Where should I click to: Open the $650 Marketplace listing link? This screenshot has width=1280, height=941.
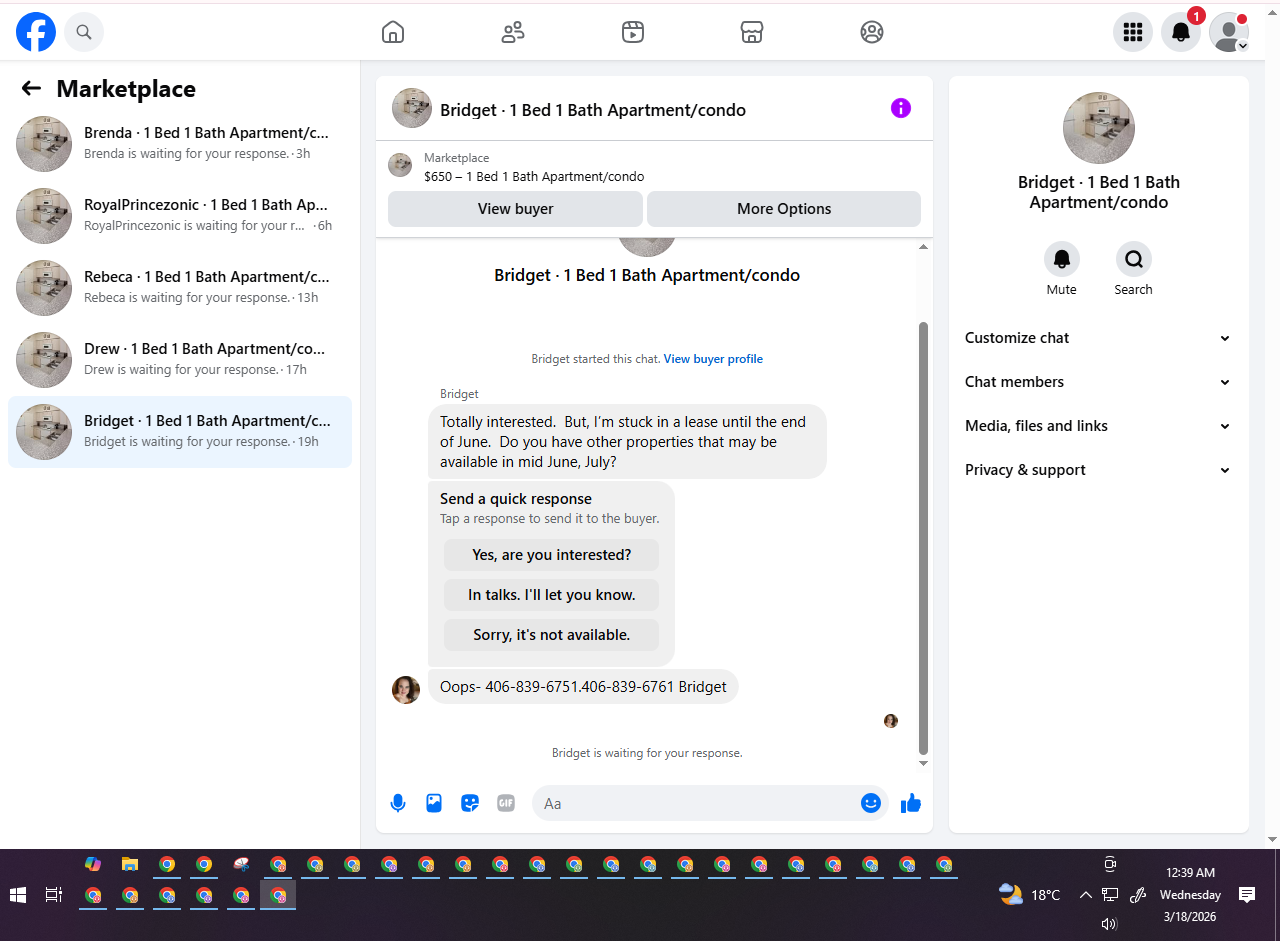[x=534, y=176]
